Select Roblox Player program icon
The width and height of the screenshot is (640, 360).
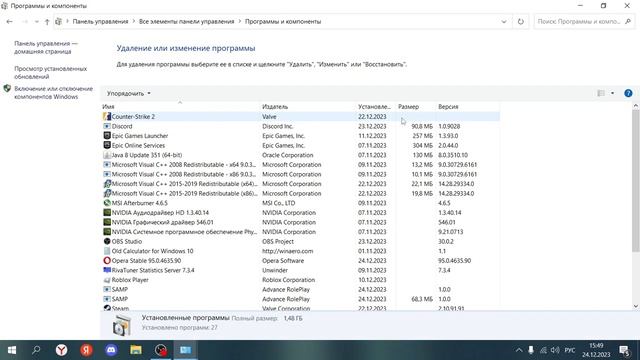pyautogui.click(x=107, y=280)
